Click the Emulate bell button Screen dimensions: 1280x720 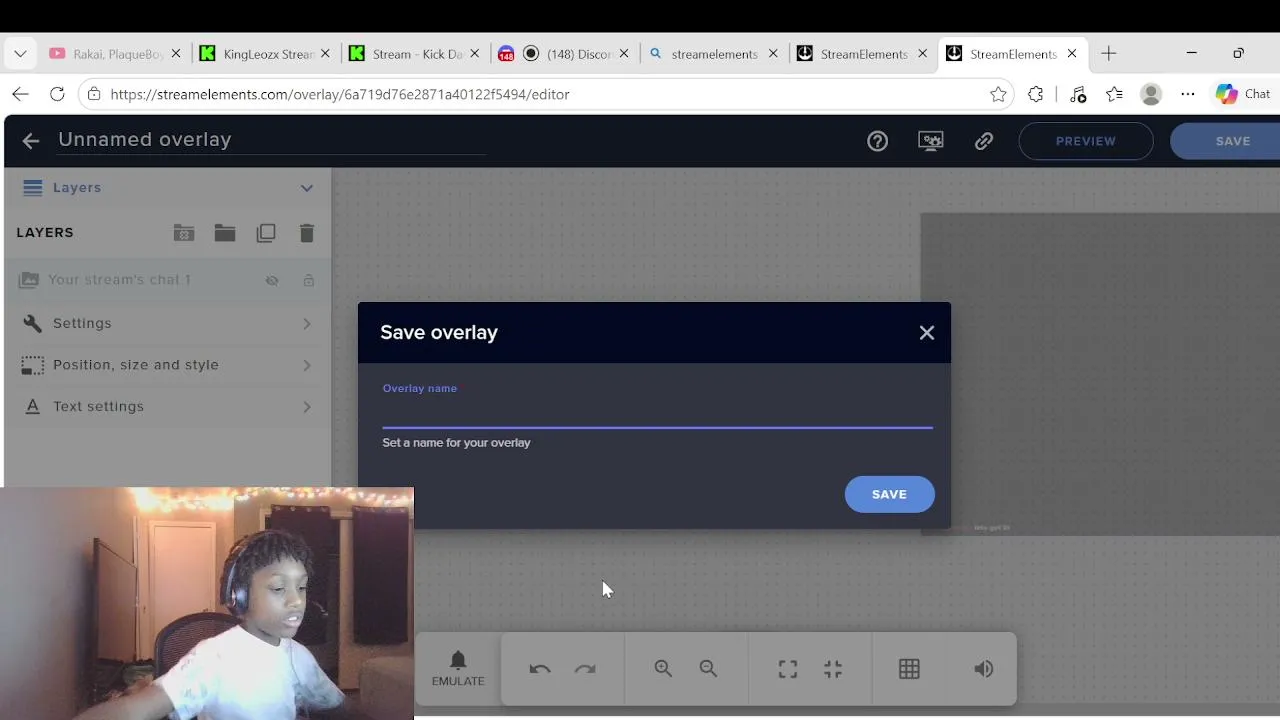458,669
